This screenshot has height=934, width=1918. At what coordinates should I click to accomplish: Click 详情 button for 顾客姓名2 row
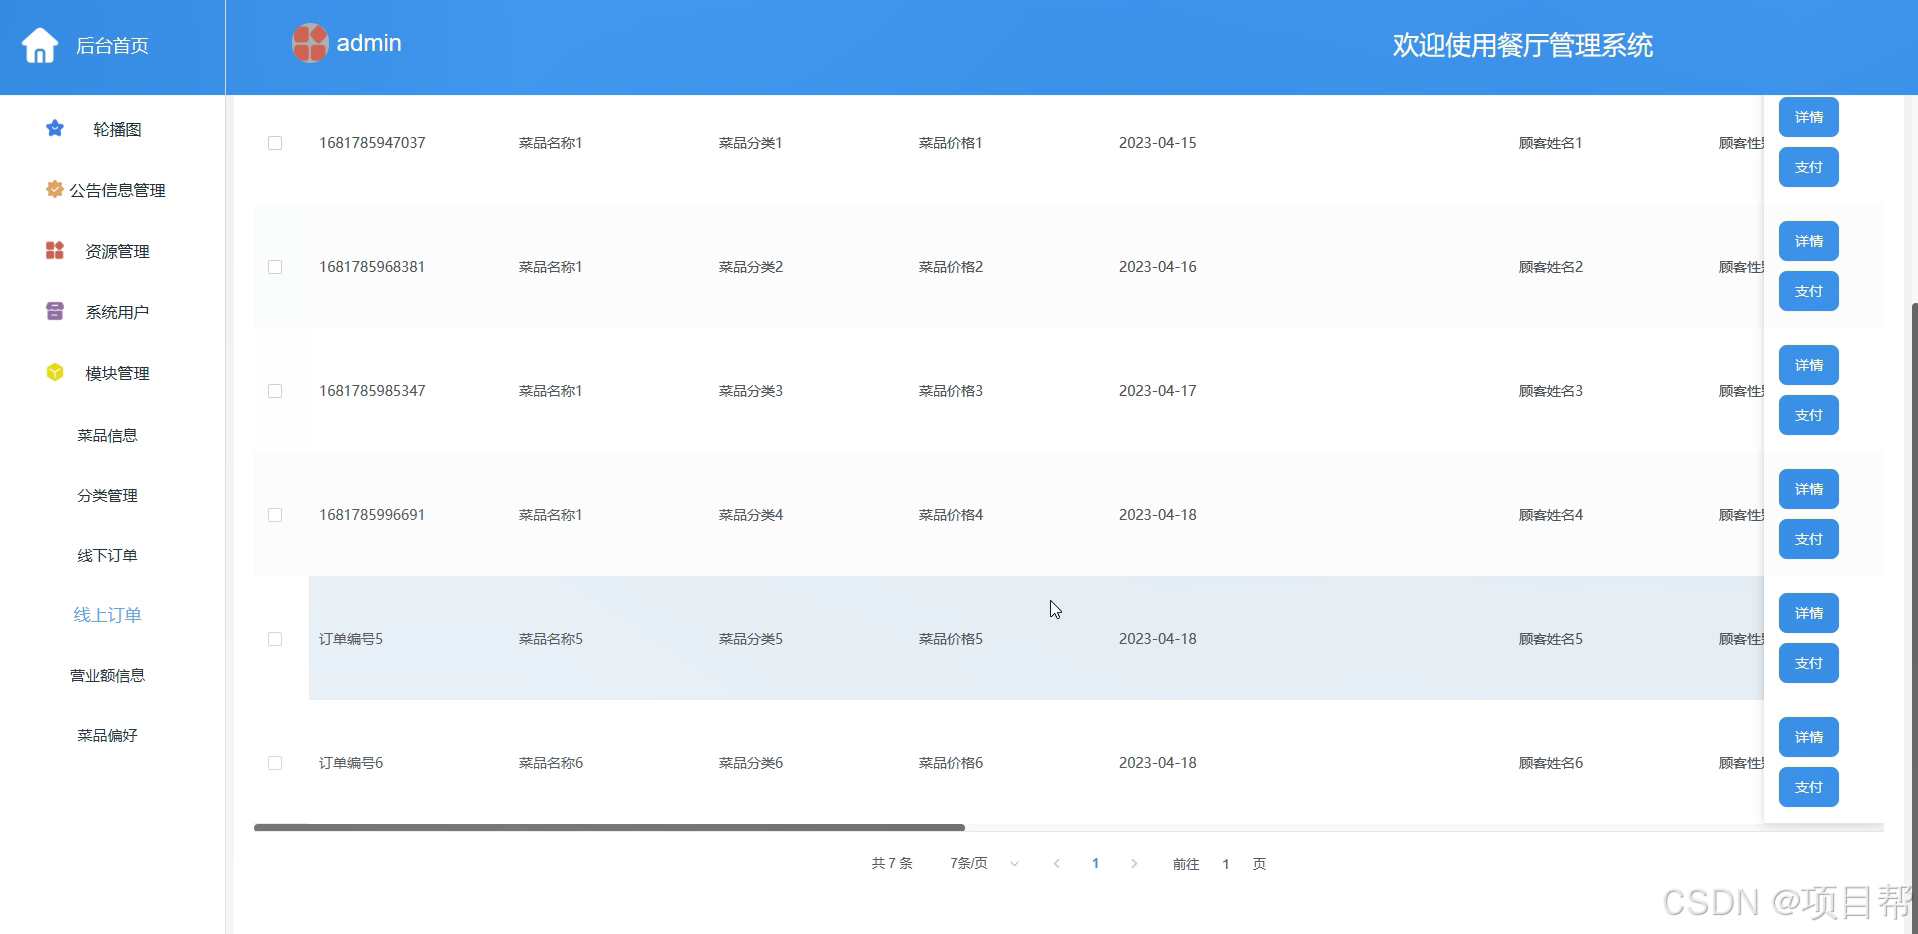pos(1808,241)
